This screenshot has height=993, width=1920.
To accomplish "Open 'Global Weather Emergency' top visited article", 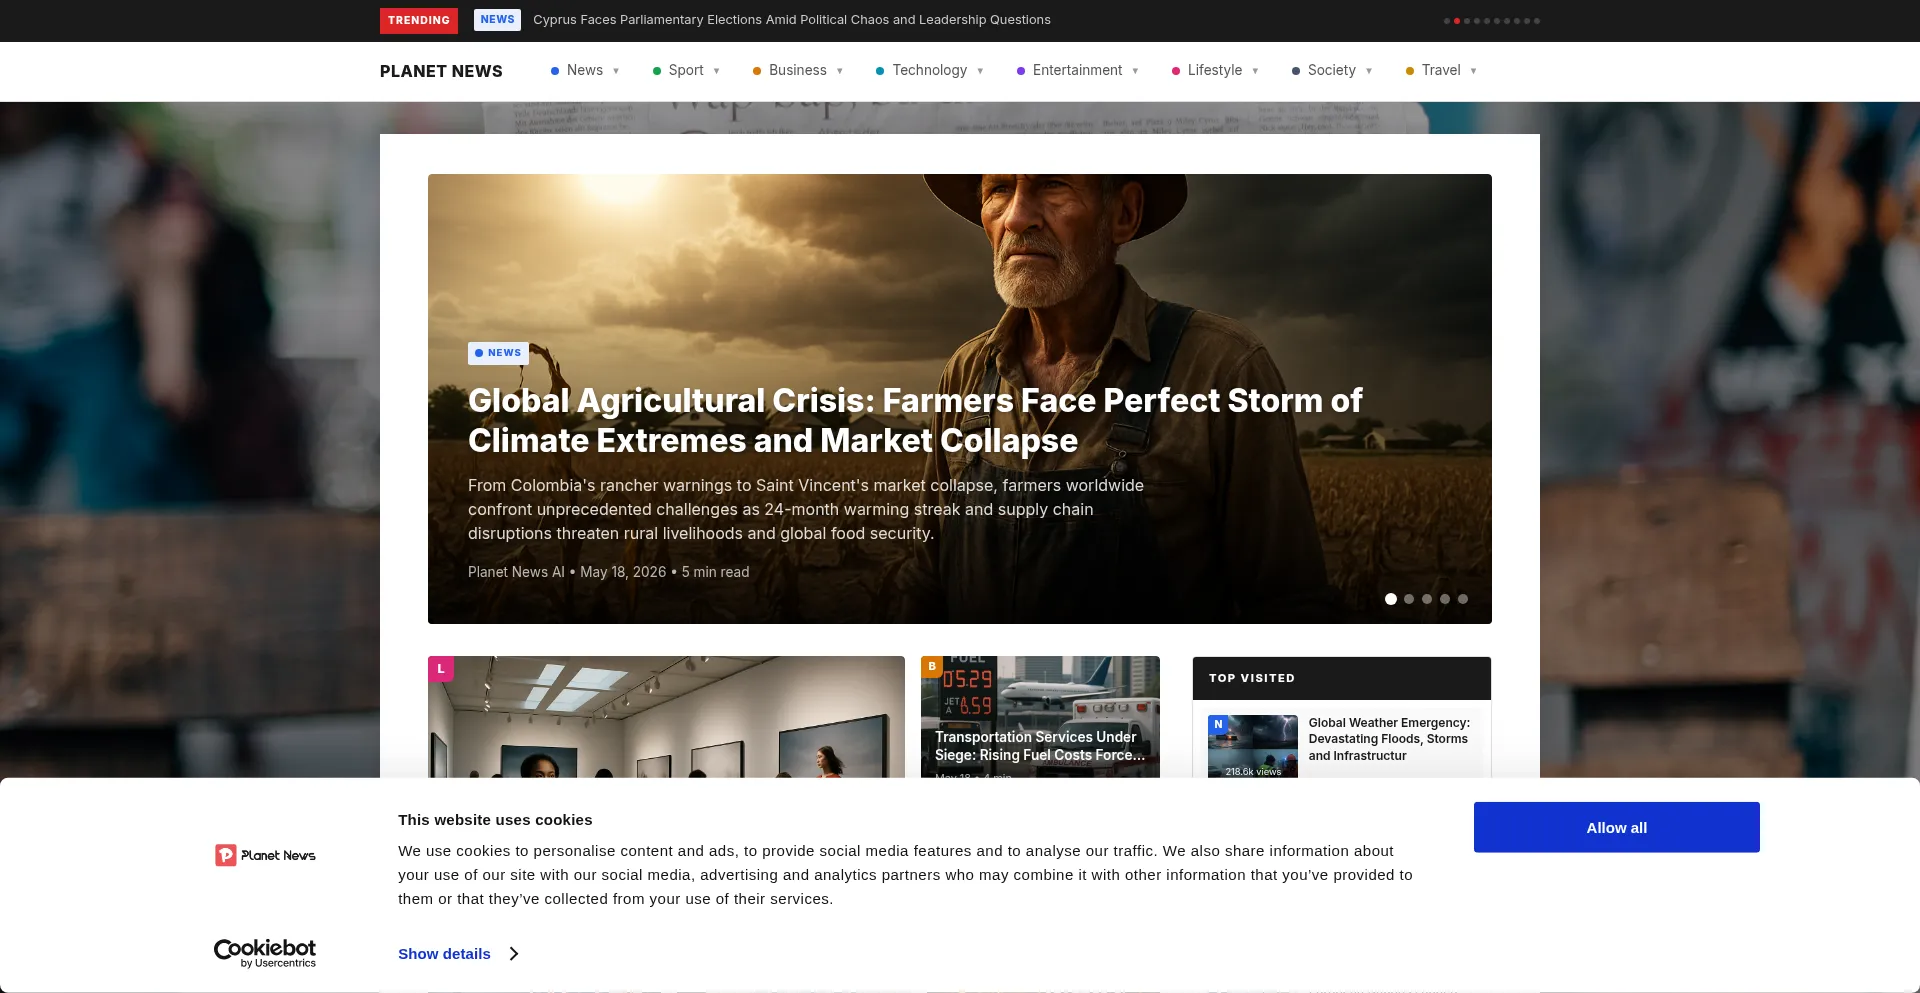I will tap(1389, 739).
